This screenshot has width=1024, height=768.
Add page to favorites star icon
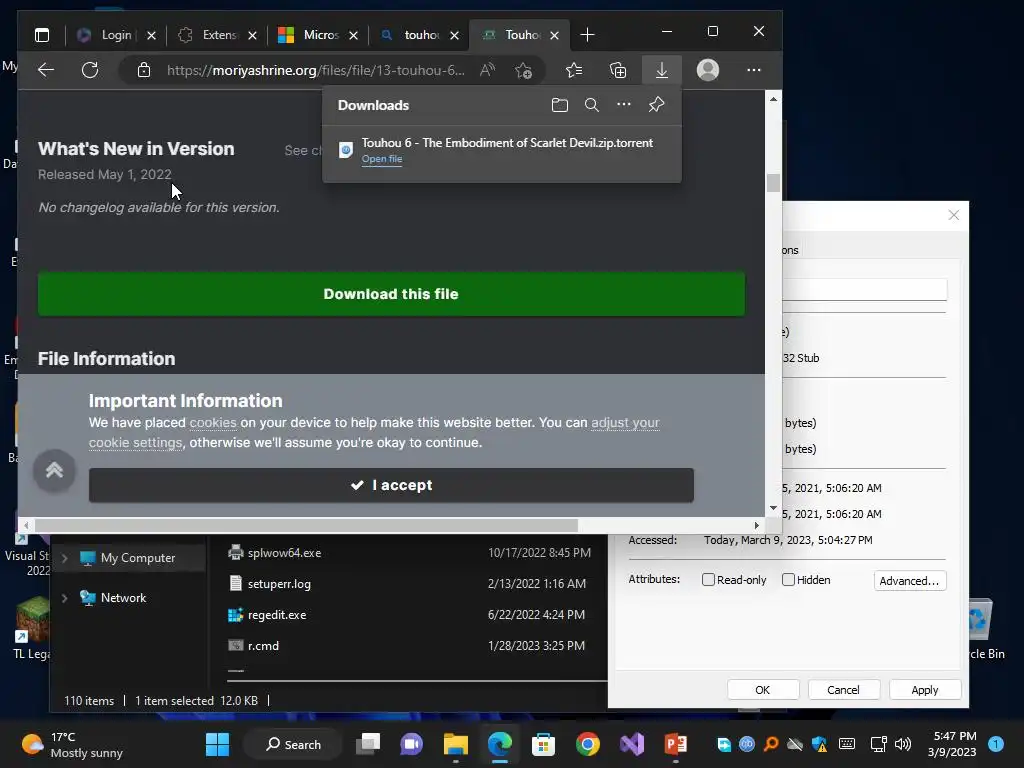point(523,70)
